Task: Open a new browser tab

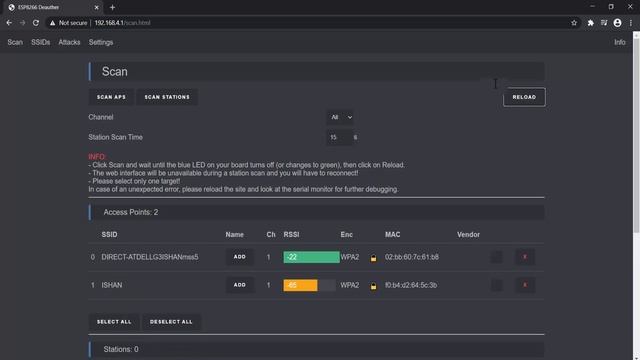Action: tap(112, 7)
